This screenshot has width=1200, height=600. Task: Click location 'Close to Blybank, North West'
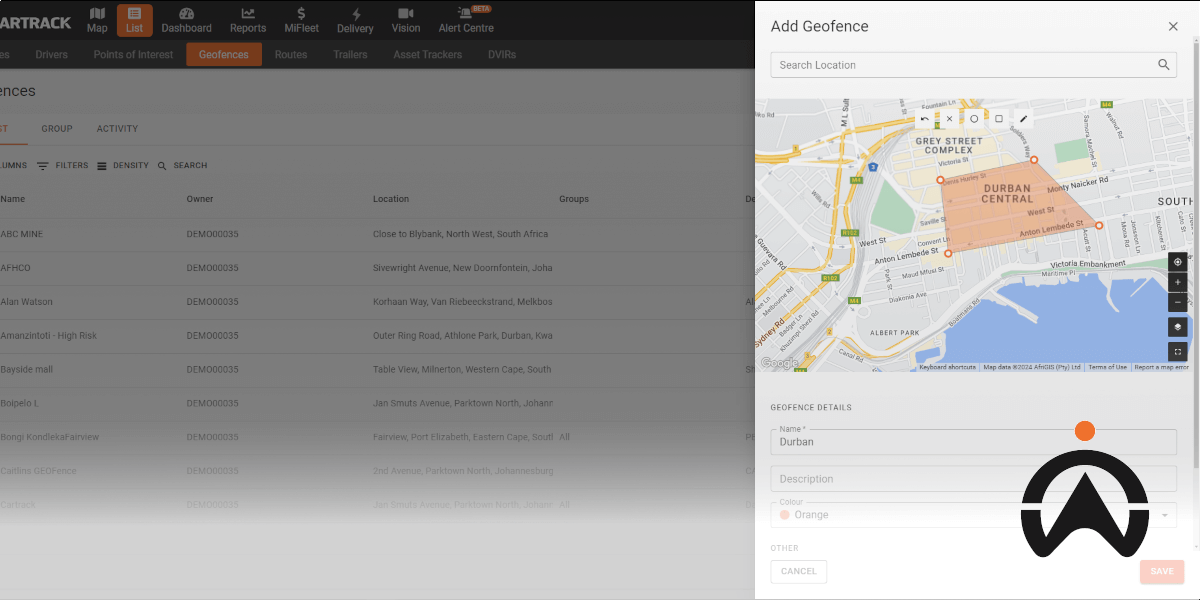click(x=460, y=234)
